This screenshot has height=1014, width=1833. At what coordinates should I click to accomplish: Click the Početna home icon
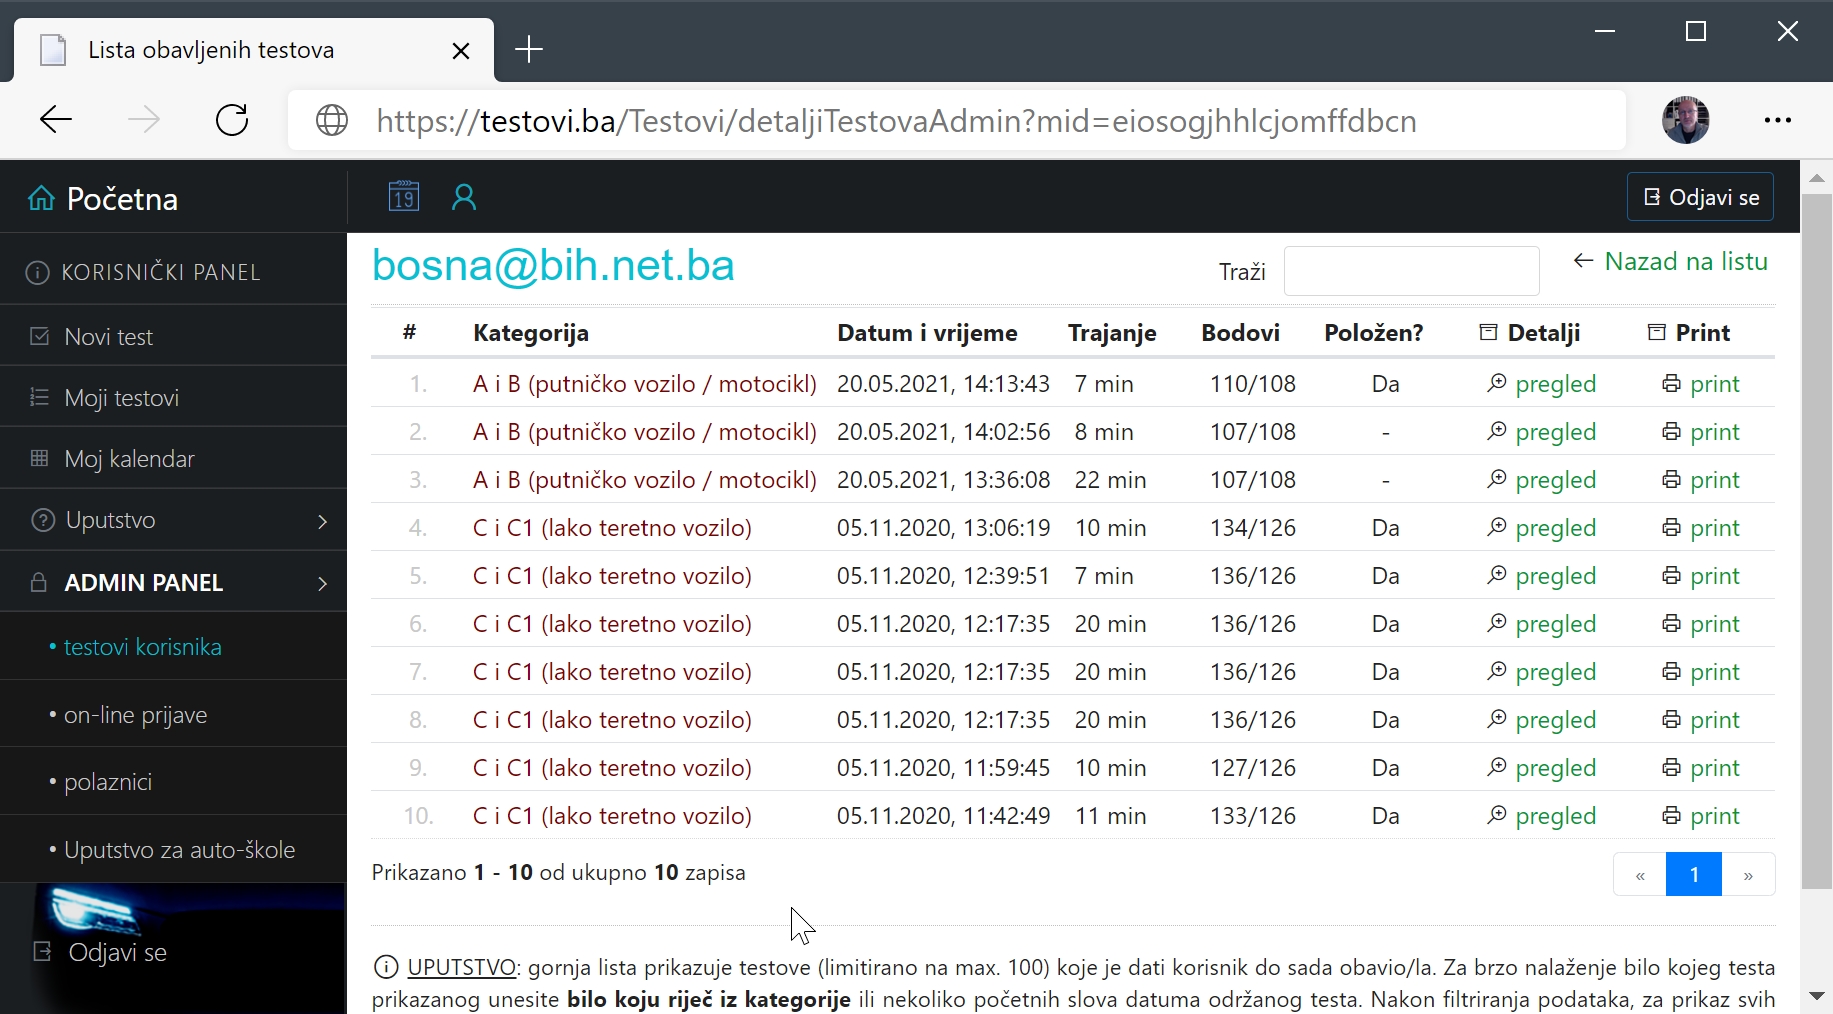coord(41,198)
